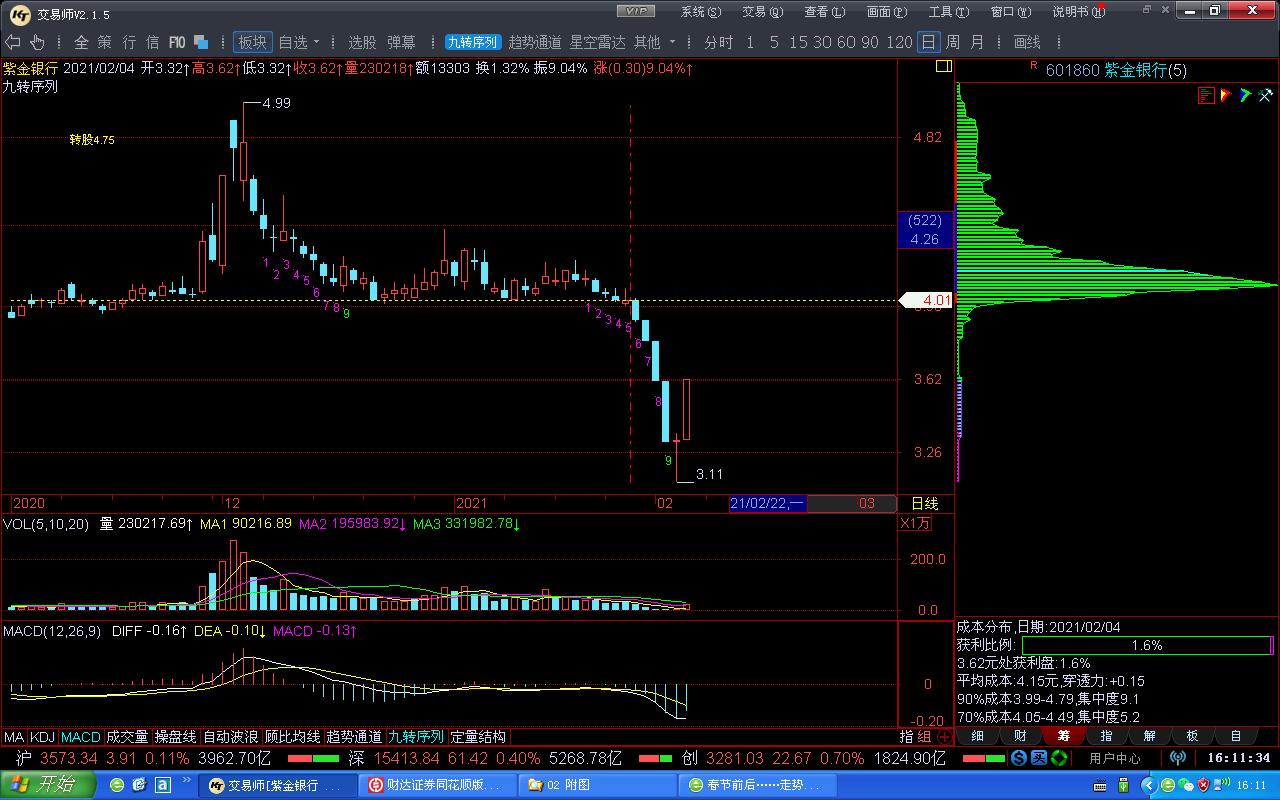This screenshot has height=800, width=1280.
Task: Select the 分时 intraday chart
Action: click(x=718, y=42)
